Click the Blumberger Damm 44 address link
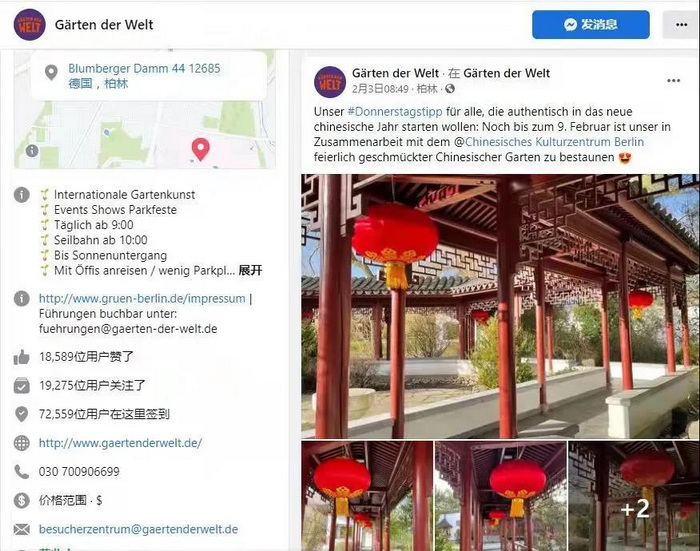Screen dimensions: 700x551 [x=144, y=76]
